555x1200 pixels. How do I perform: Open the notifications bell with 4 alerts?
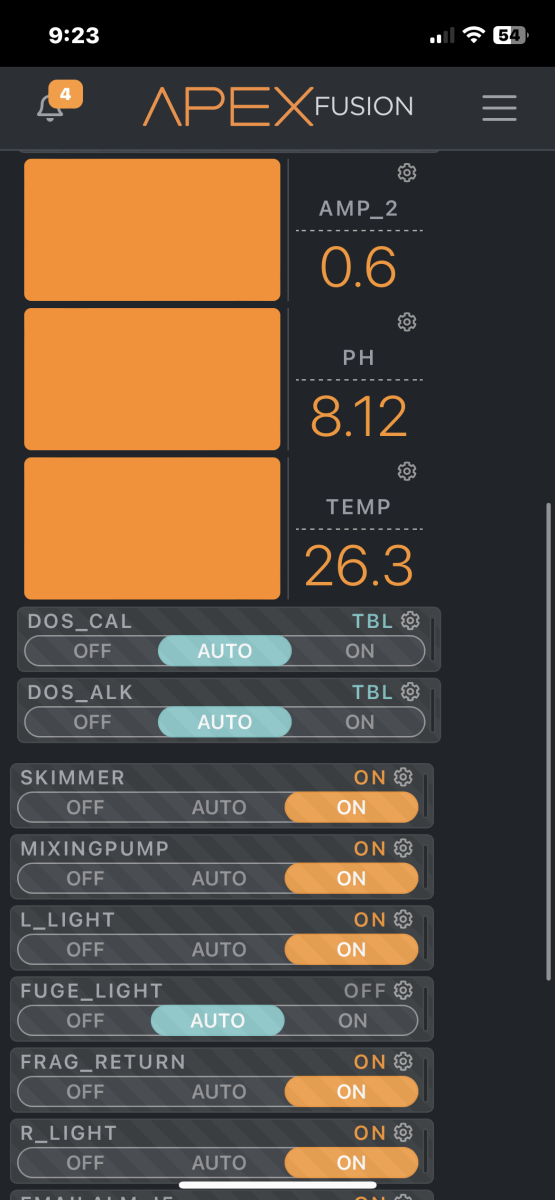point(50,107)
